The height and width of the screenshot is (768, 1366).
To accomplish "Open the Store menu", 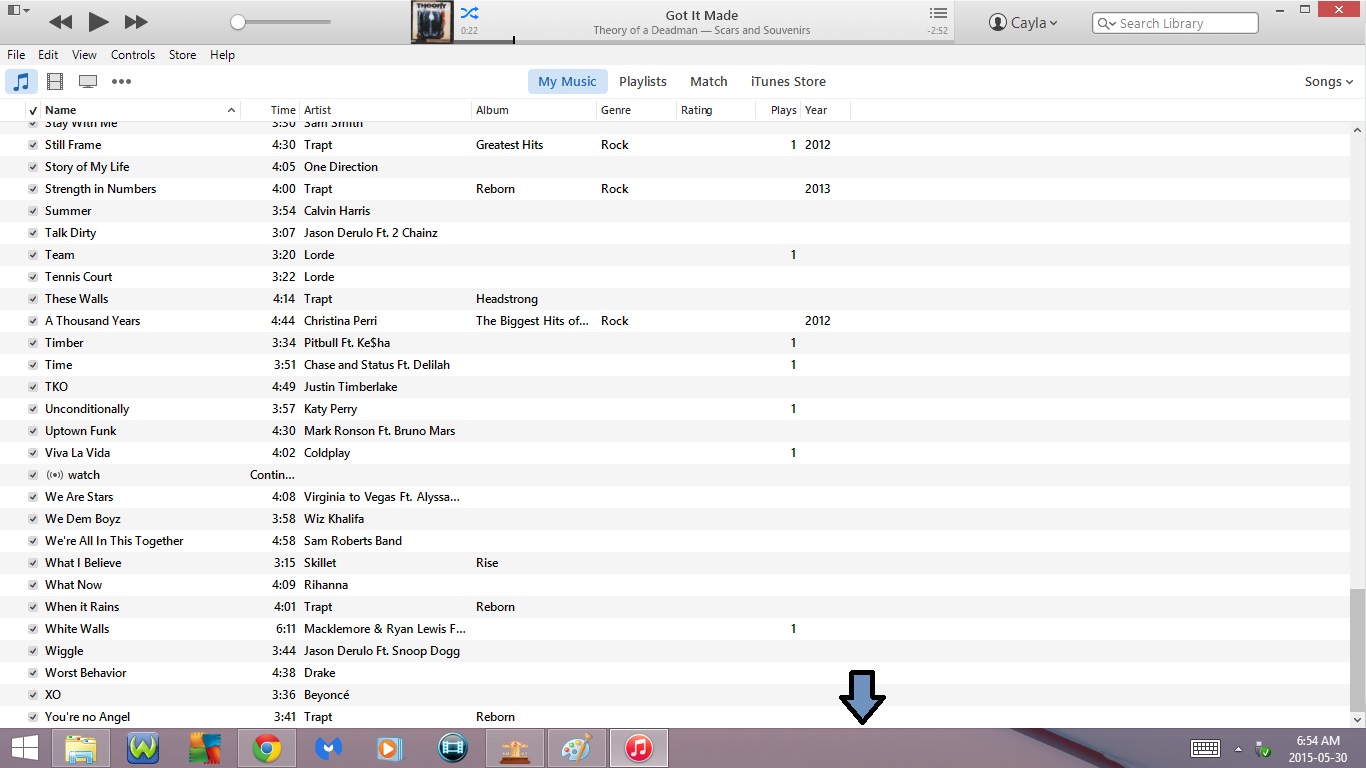I will click(182, 55).
